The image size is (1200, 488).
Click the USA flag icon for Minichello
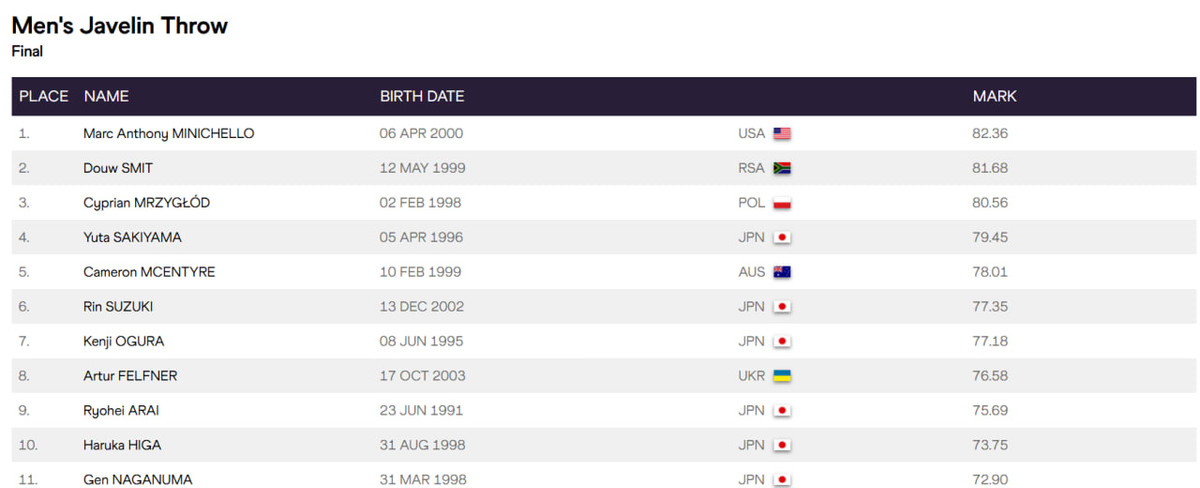pos(782,134)
